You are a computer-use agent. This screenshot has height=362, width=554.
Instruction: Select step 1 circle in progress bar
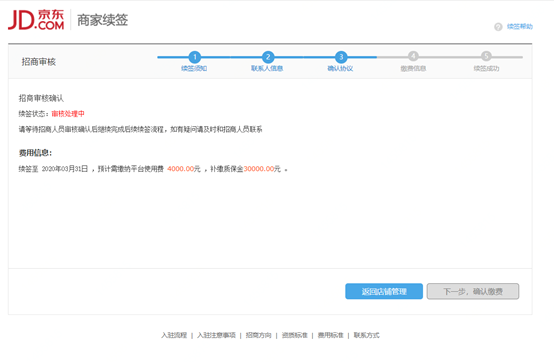(x=195, y=57)
